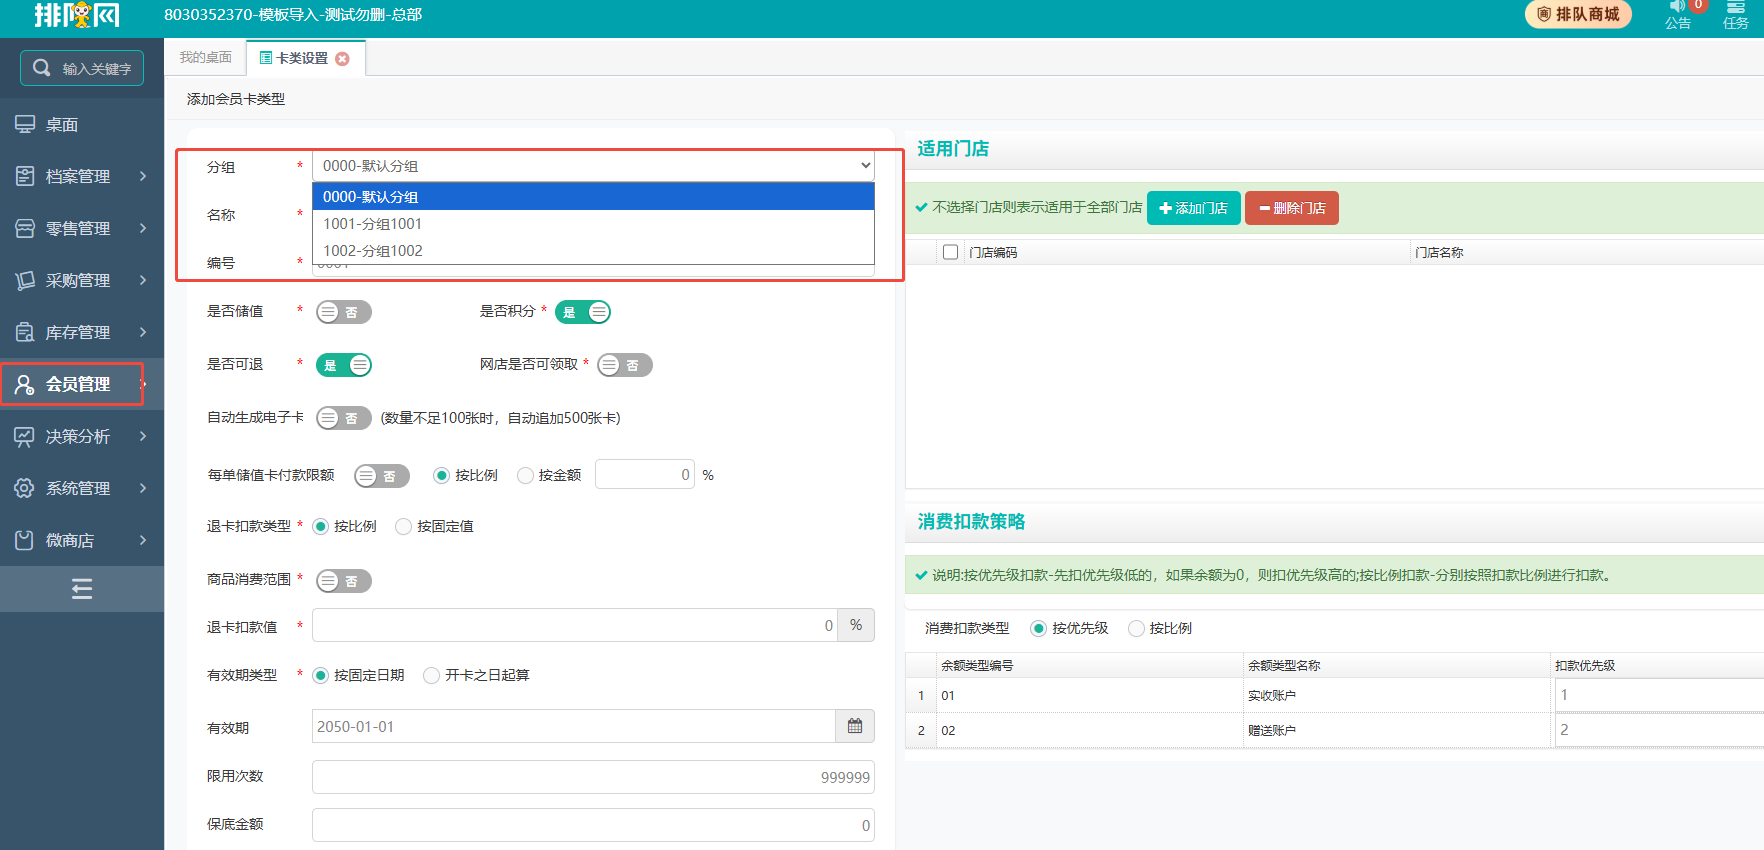Select 按固定值 refund deduction radio
Screen dimensions: 1764x850
[404, 527]
